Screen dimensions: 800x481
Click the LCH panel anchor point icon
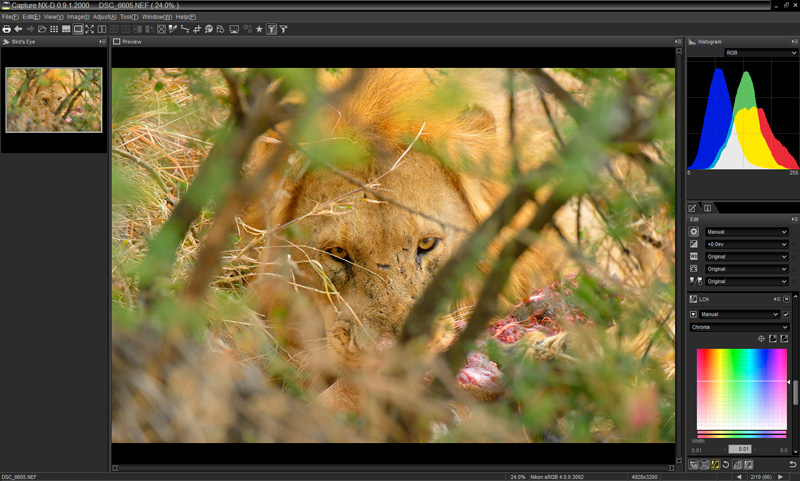(x=762, y=338)
